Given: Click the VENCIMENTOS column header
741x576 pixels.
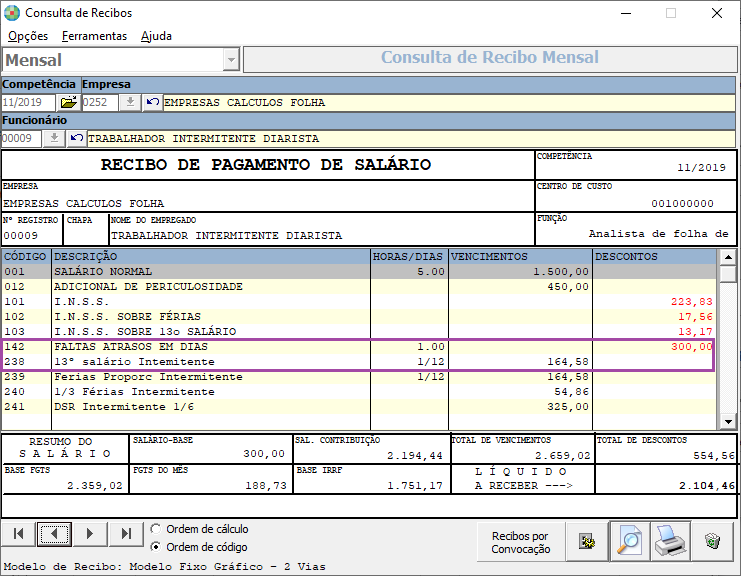Looking at the screenshot, I should pyautogui.click(x=520, y=257).
